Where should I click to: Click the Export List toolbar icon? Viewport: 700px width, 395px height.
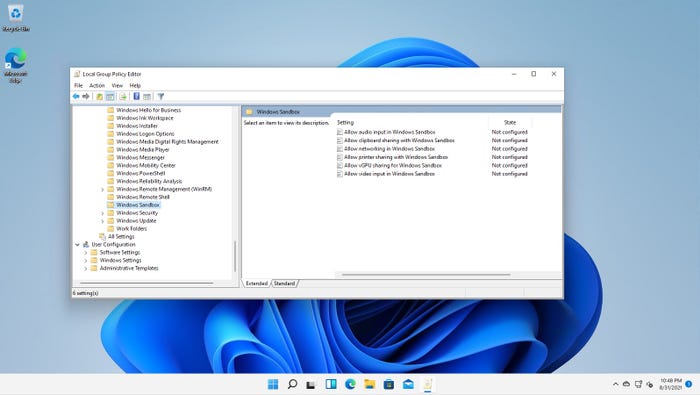(123, 96)
